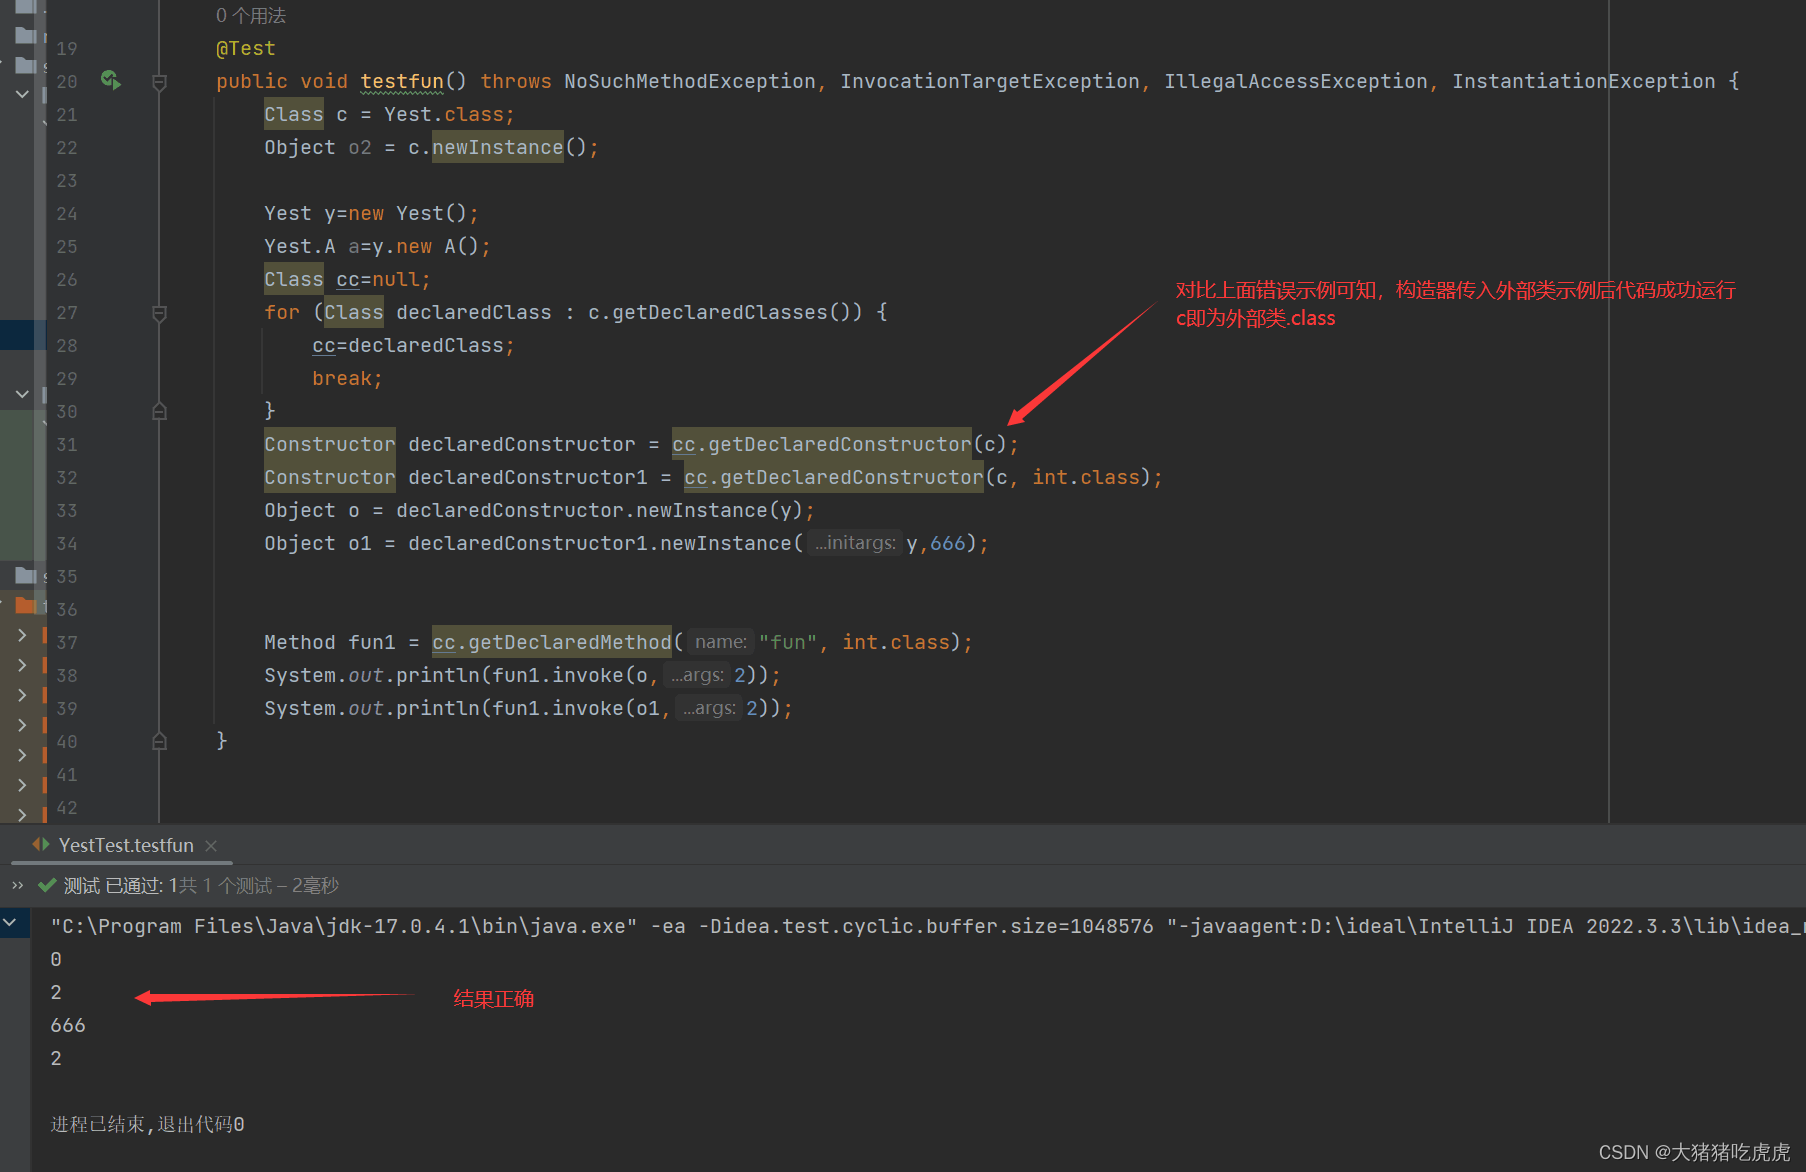Click the orange folder icon in project sidebar
The width and height of the screenshot is (1806, 1172).
25,605
